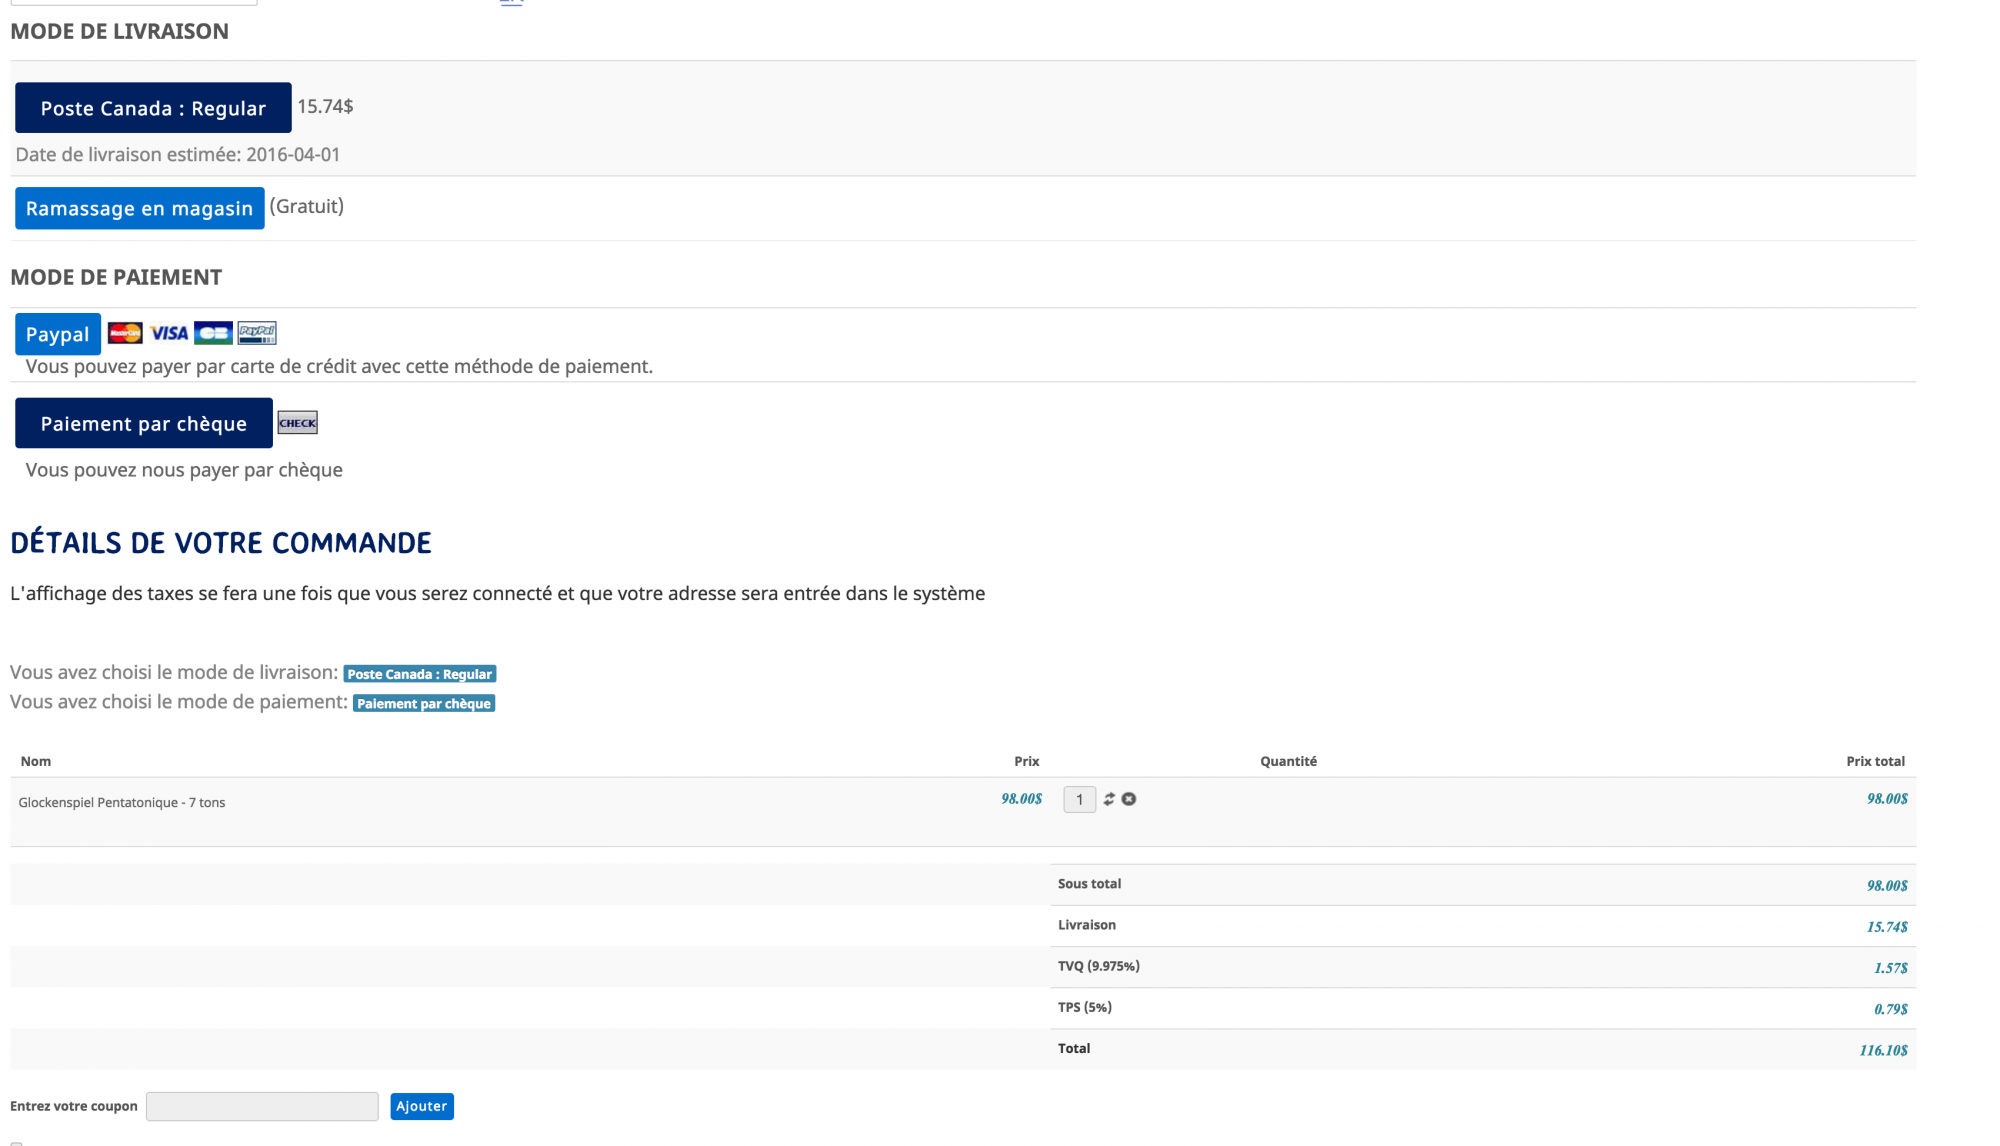Click Poste Canada : Regular selected badge

tap(420, 674)
